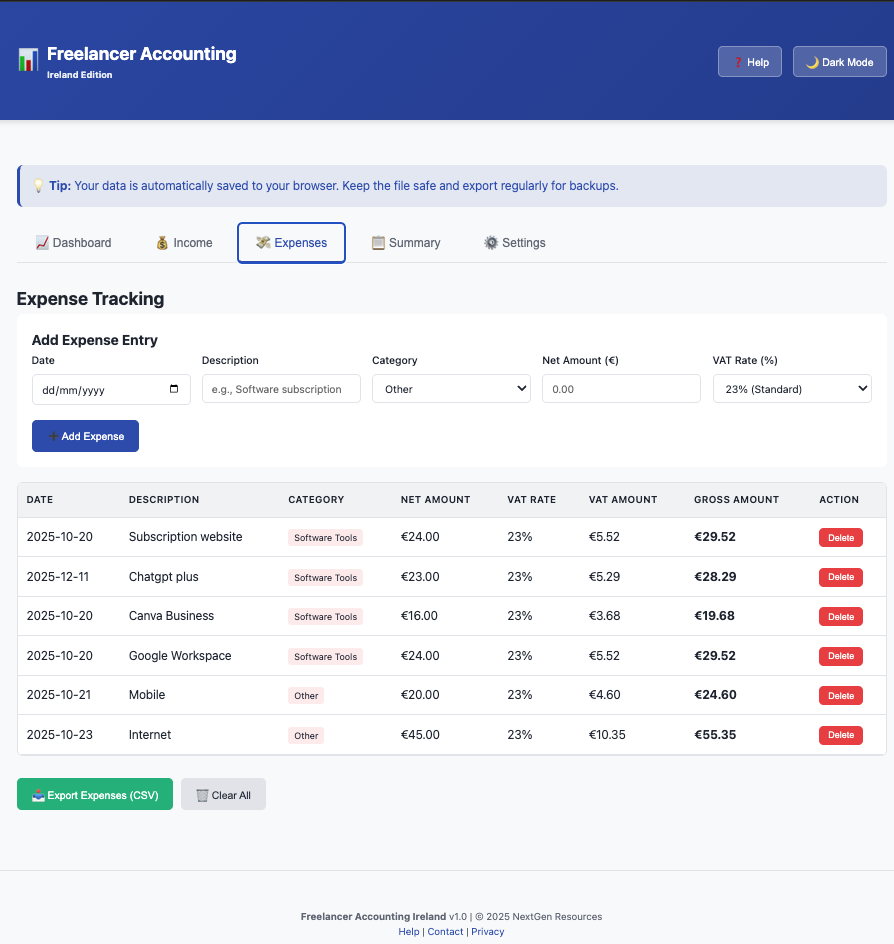Delete the Internet expense

[x=840, y=734]
